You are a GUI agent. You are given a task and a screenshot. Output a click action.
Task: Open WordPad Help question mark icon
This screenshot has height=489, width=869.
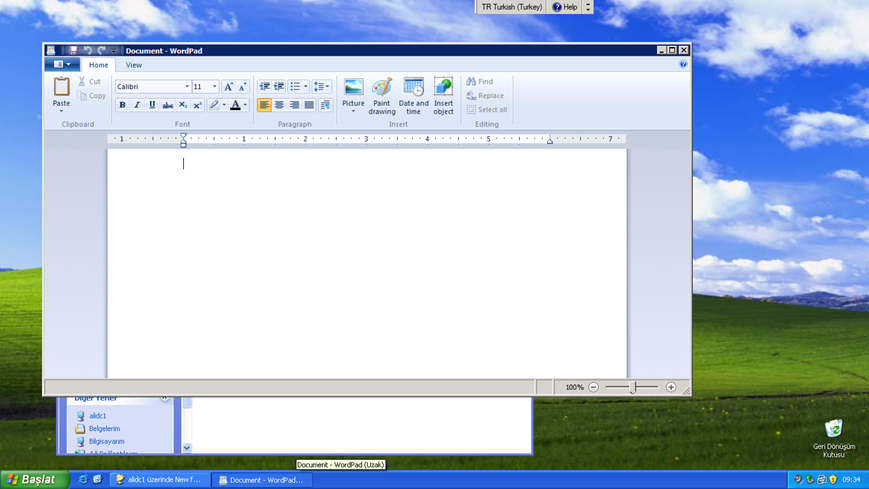683,64
